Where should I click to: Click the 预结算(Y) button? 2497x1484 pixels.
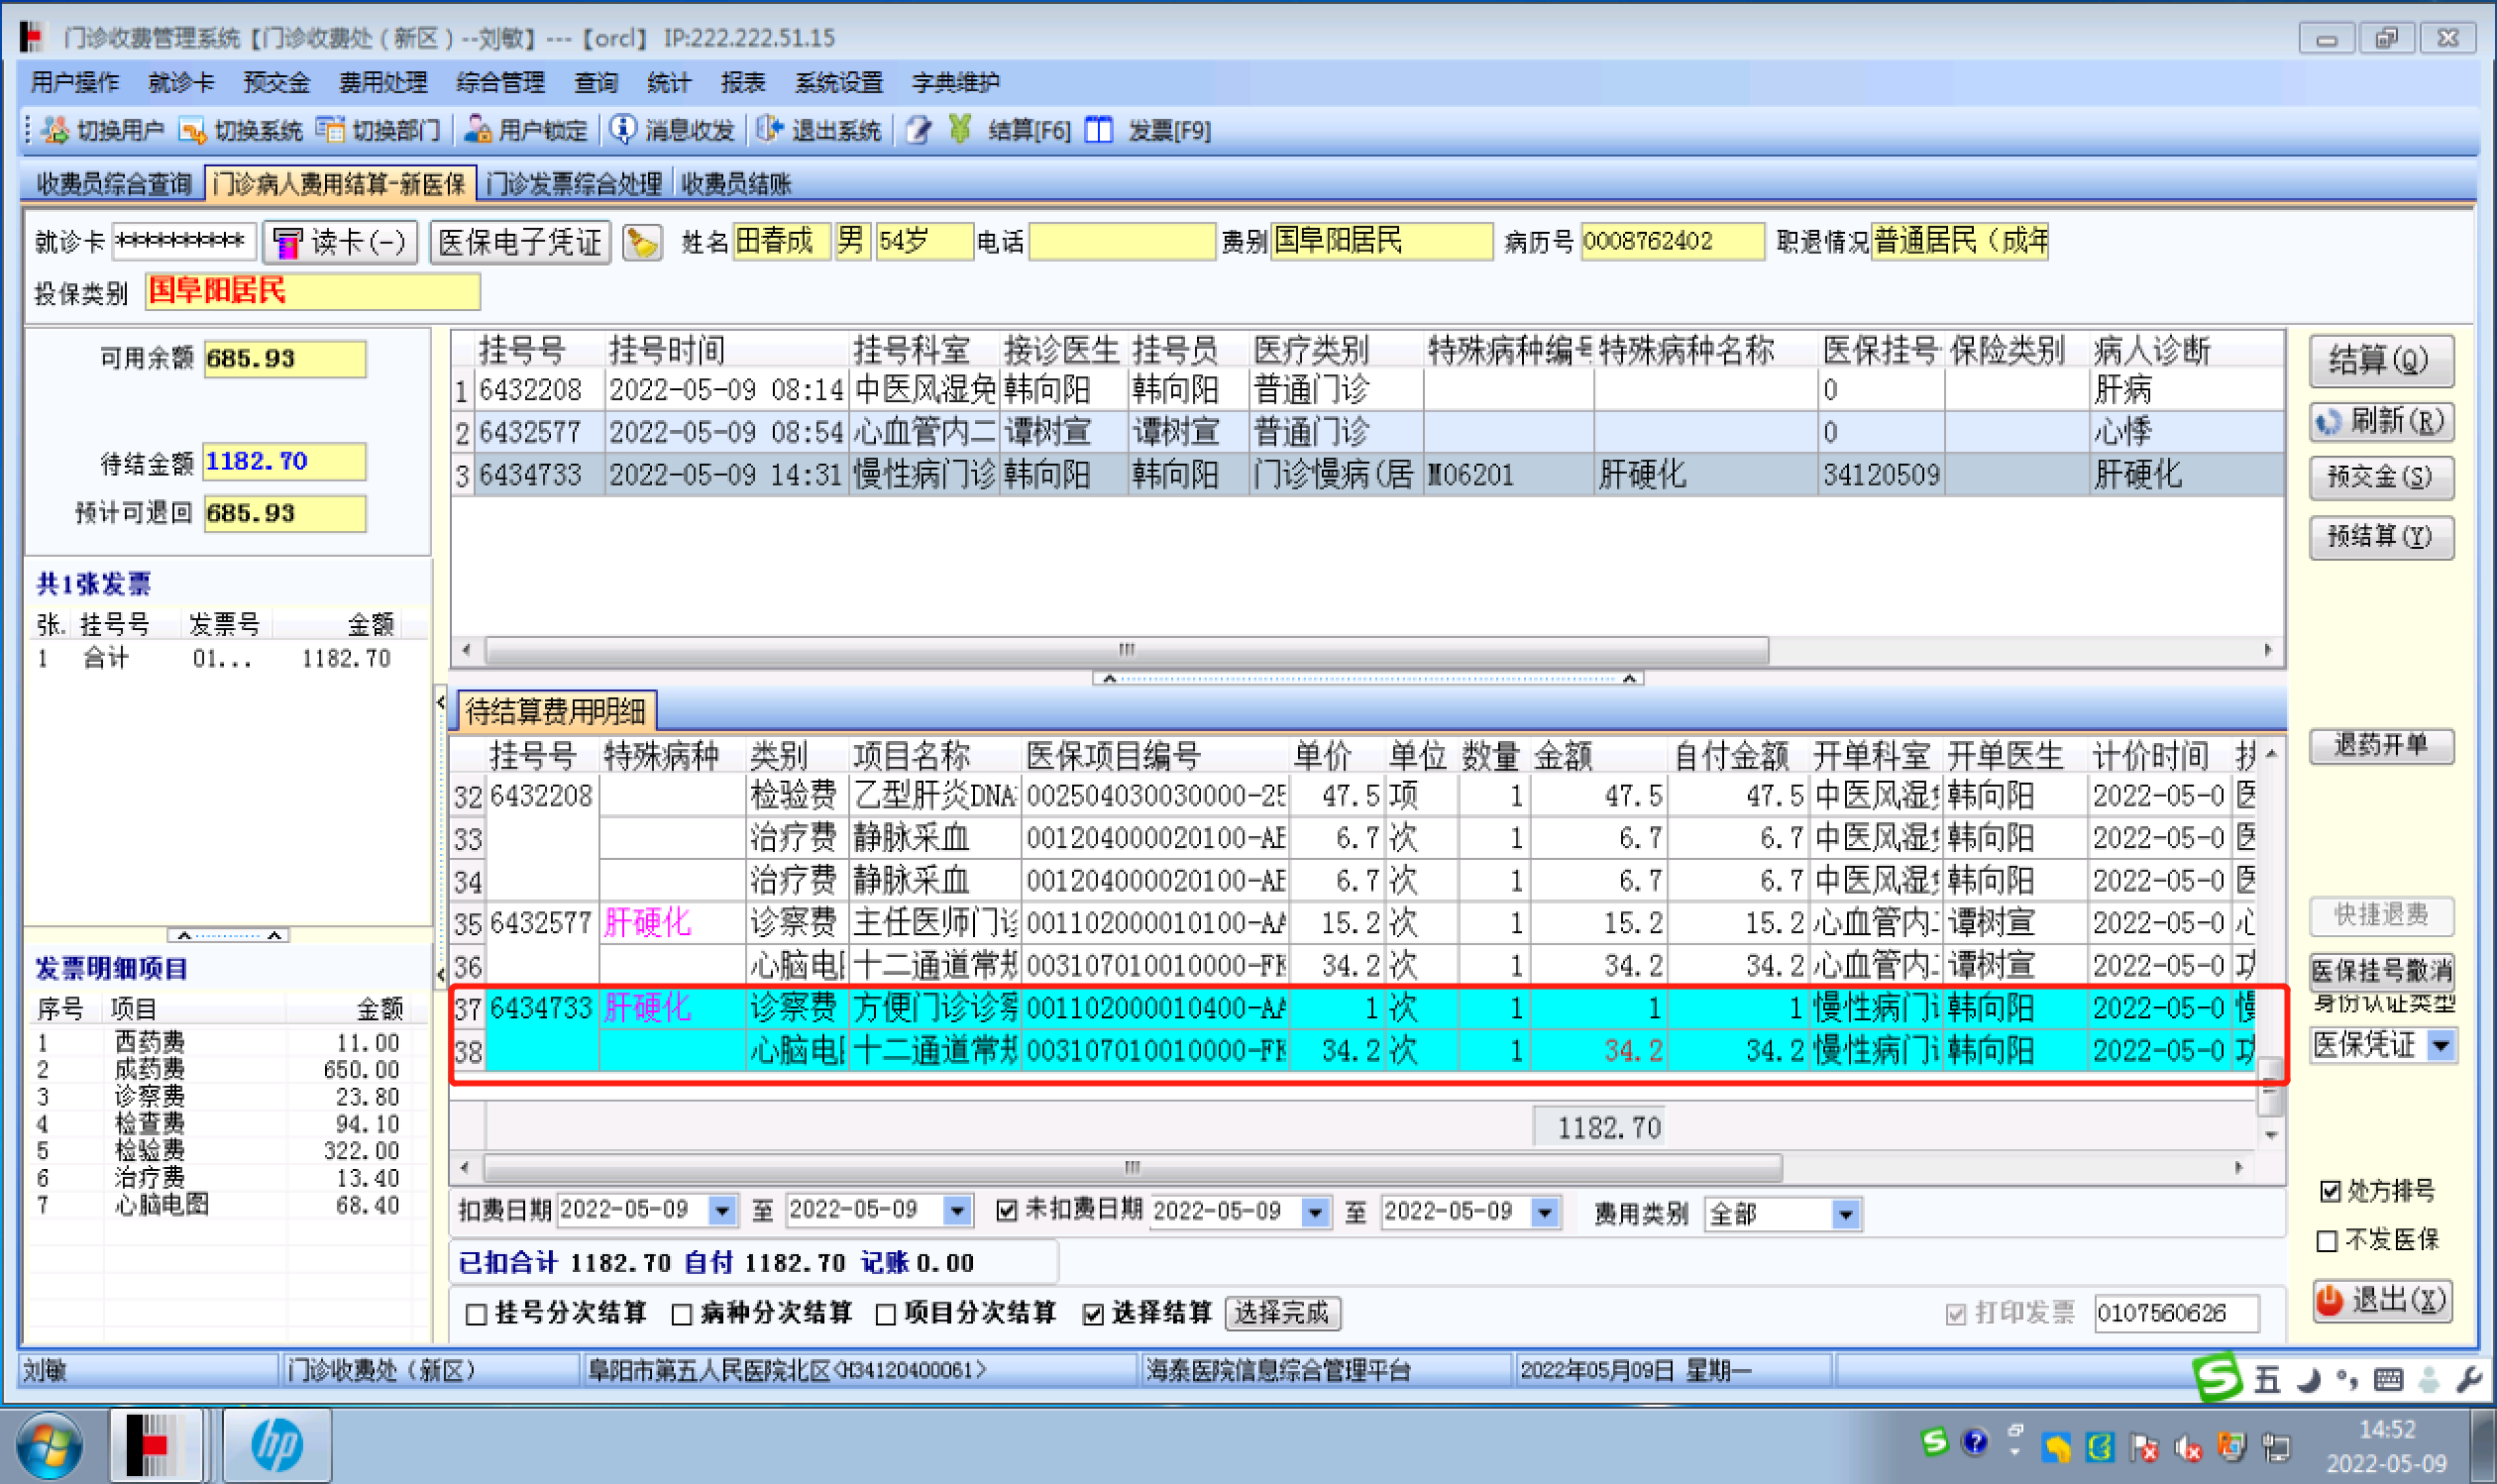click(x=2380, y=537)
